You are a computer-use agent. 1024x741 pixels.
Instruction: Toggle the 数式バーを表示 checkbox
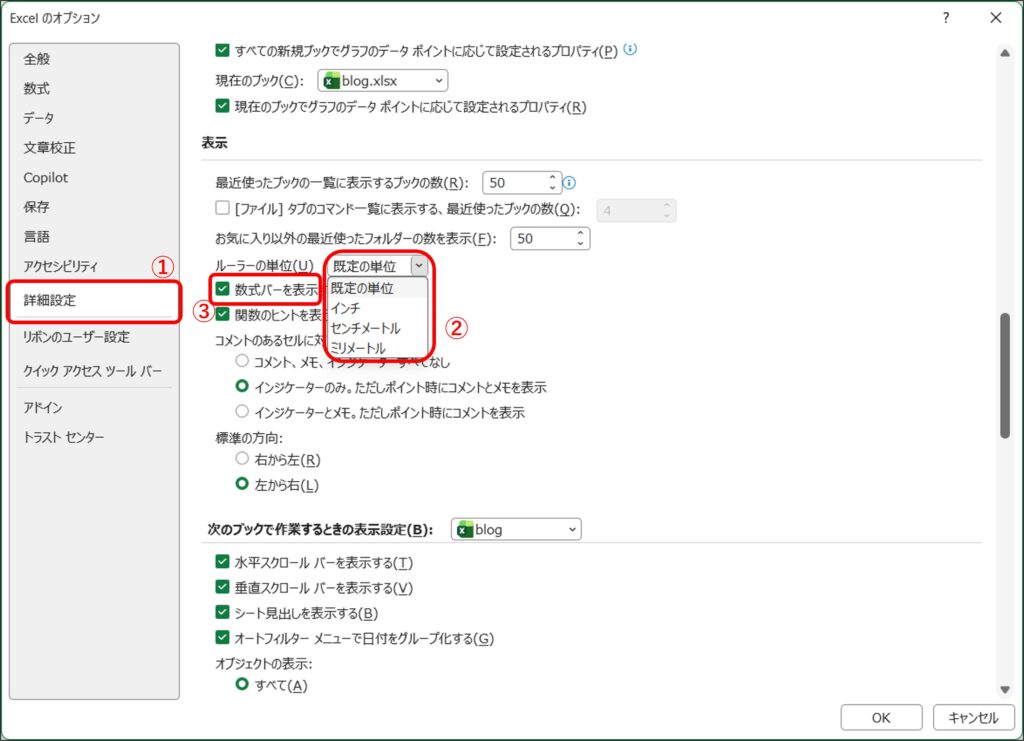click(223, 289)
